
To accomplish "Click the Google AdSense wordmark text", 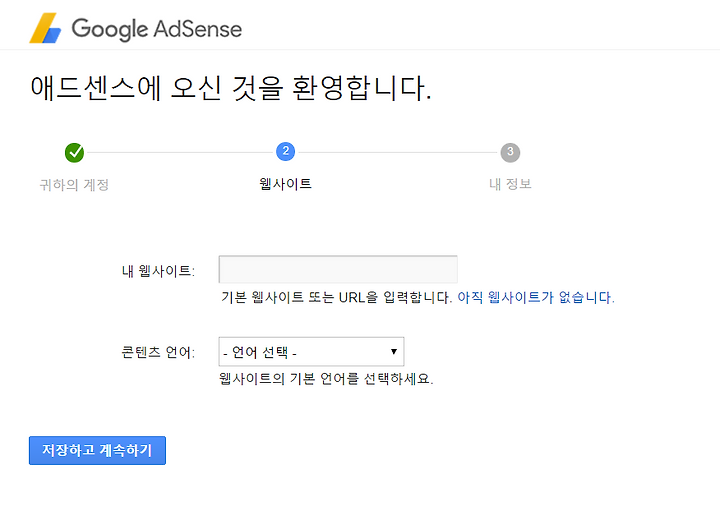I will [157, 29].
